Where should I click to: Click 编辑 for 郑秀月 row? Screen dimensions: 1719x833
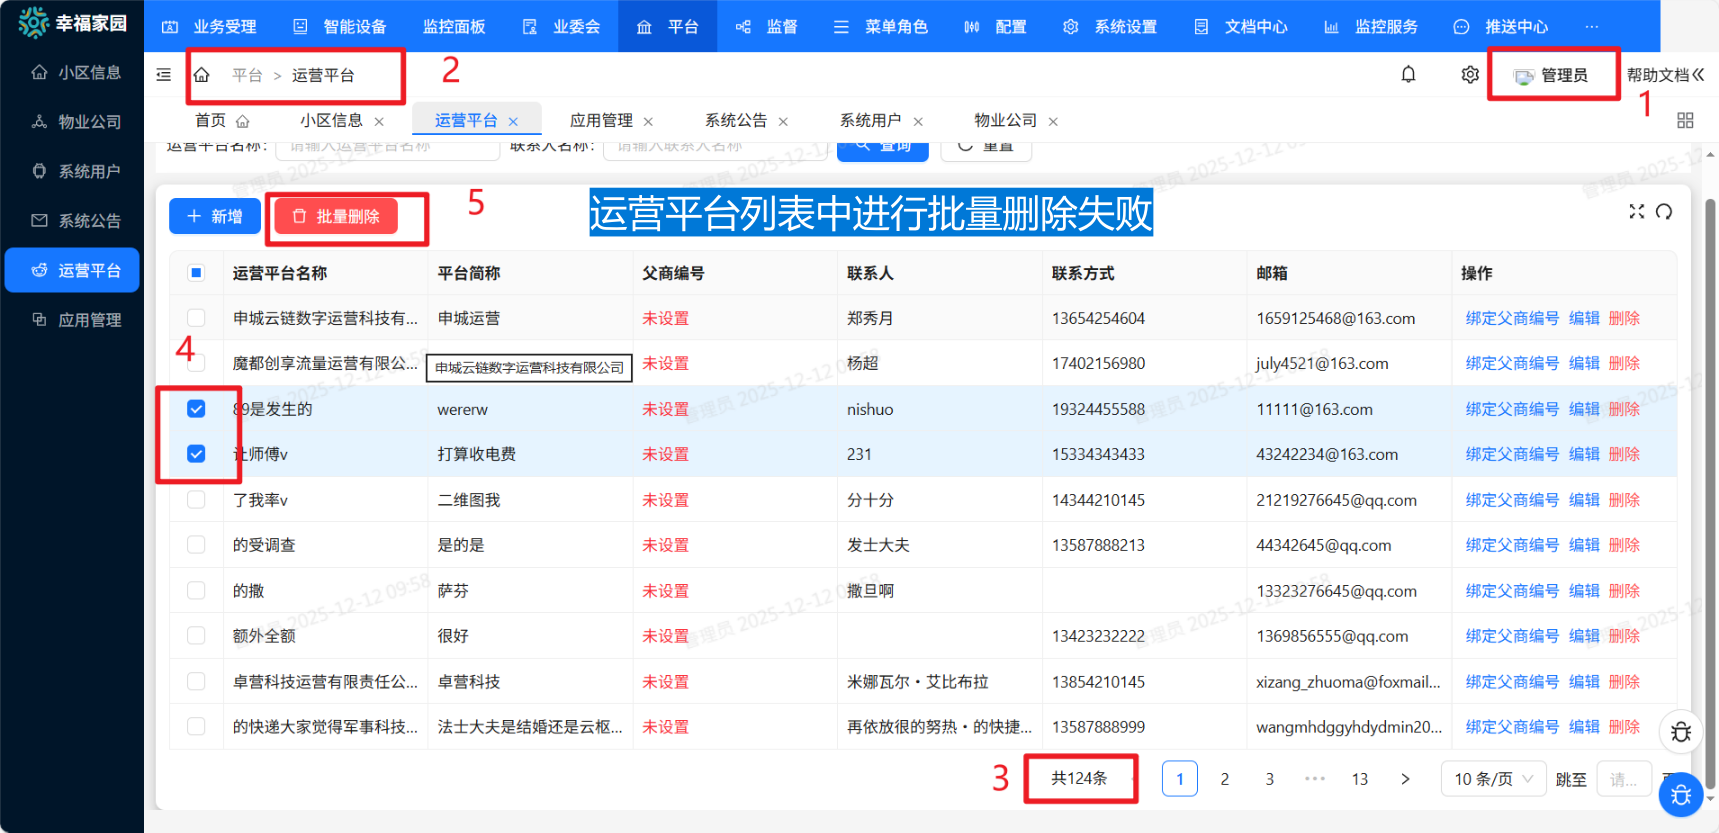click(x=1584, y=318)
